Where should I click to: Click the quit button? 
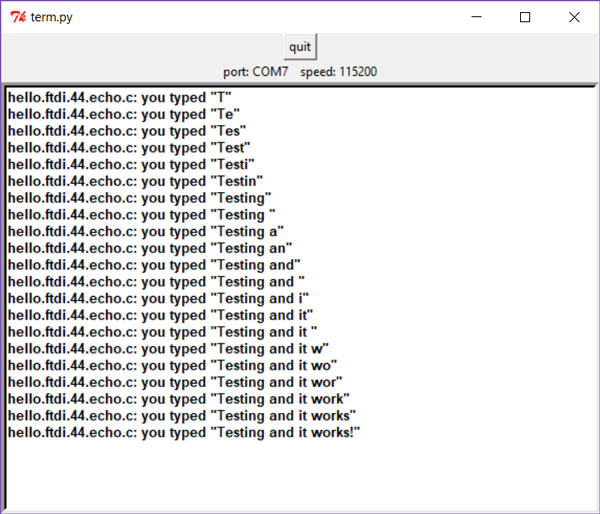tap(300, 47)
